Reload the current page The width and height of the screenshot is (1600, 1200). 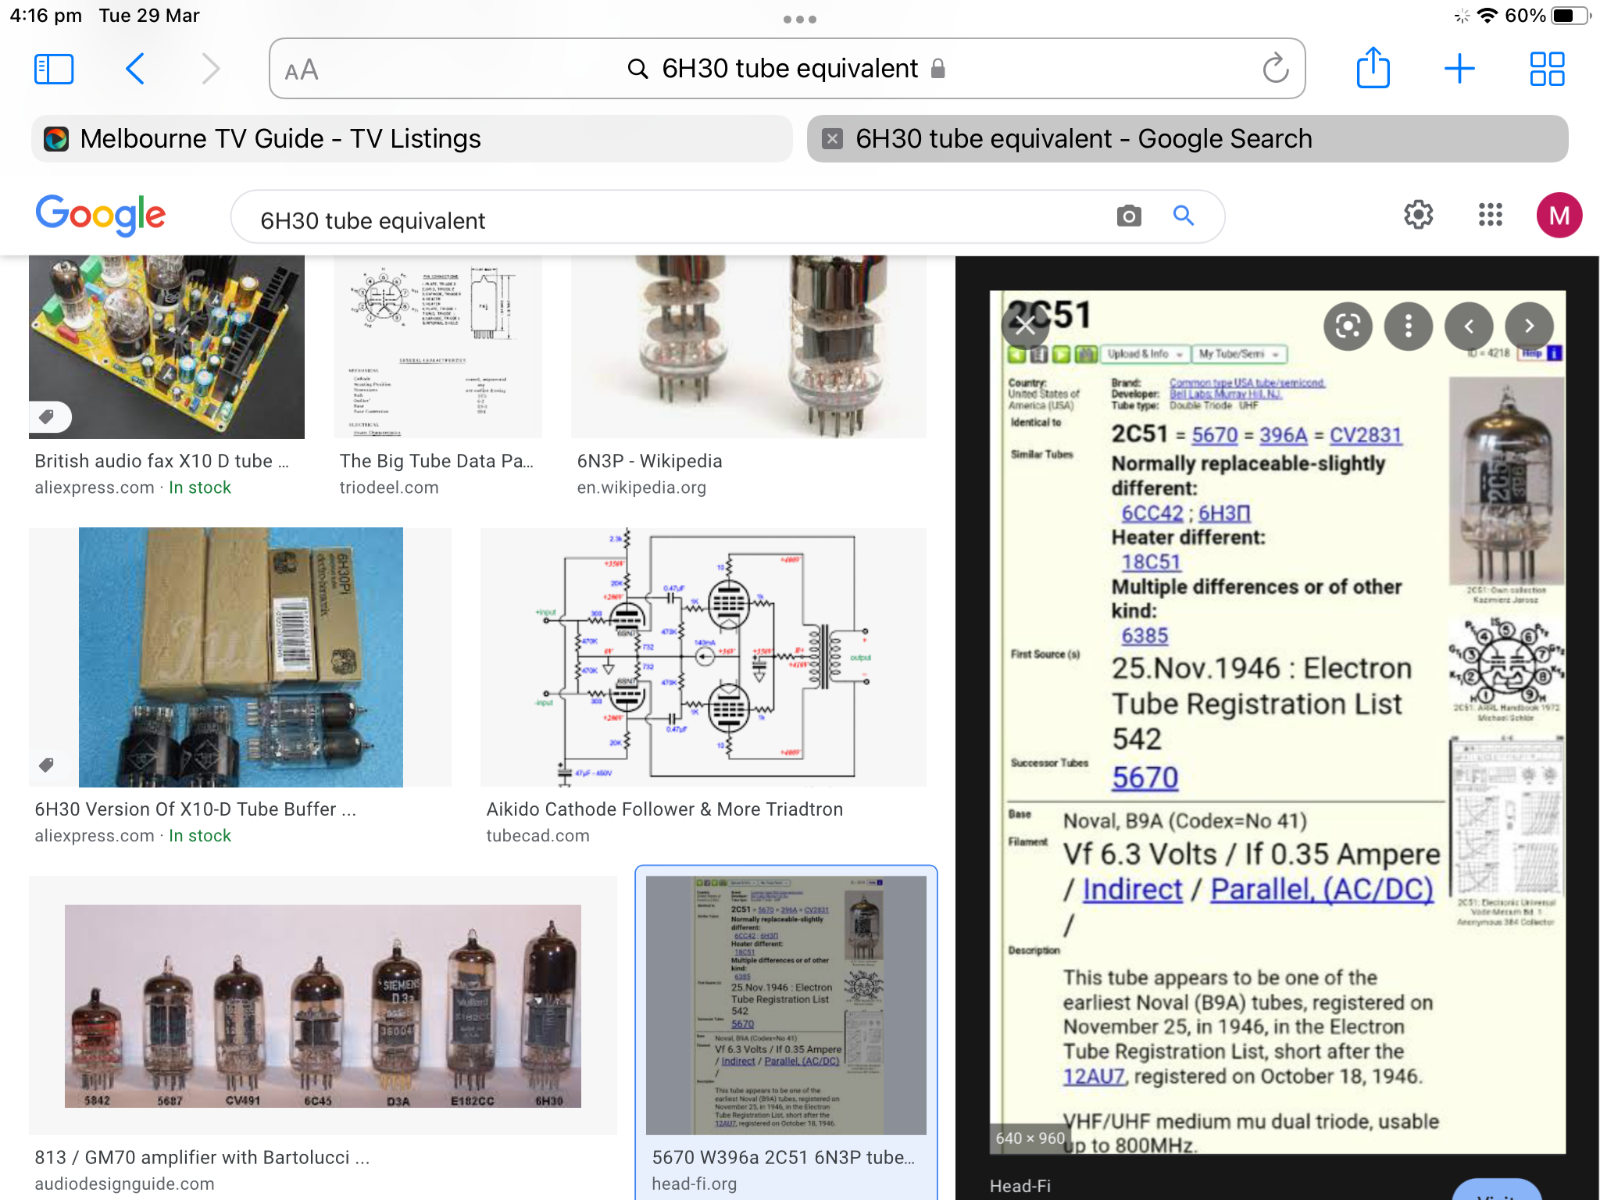pos(1275,69)
